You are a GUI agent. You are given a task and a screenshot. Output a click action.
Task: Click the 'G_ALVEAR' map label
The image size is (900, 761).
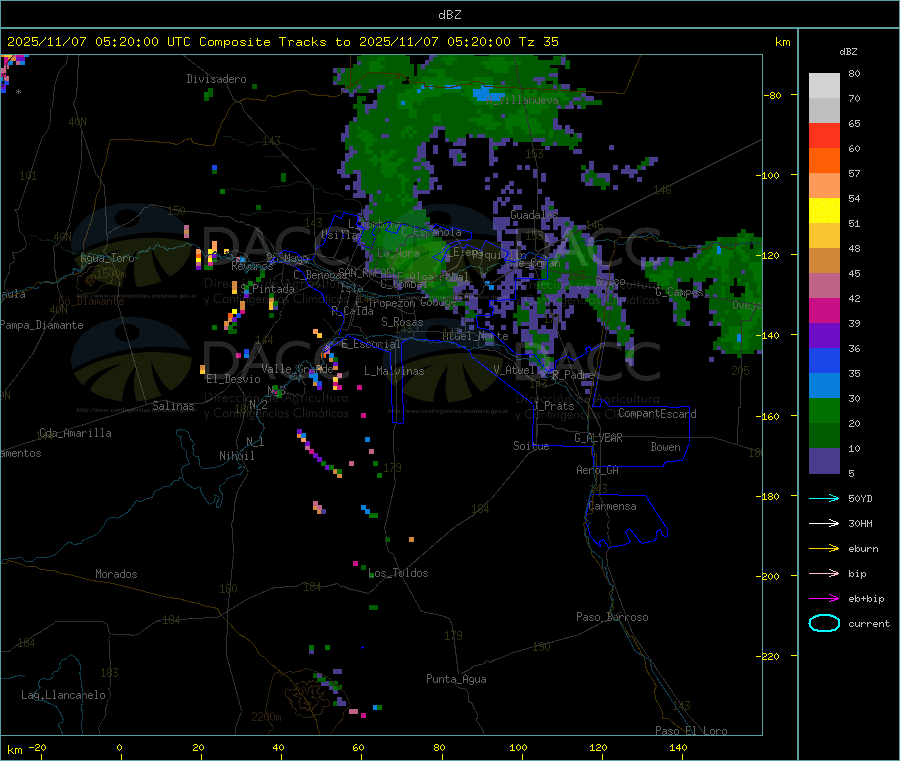[598, 438]
